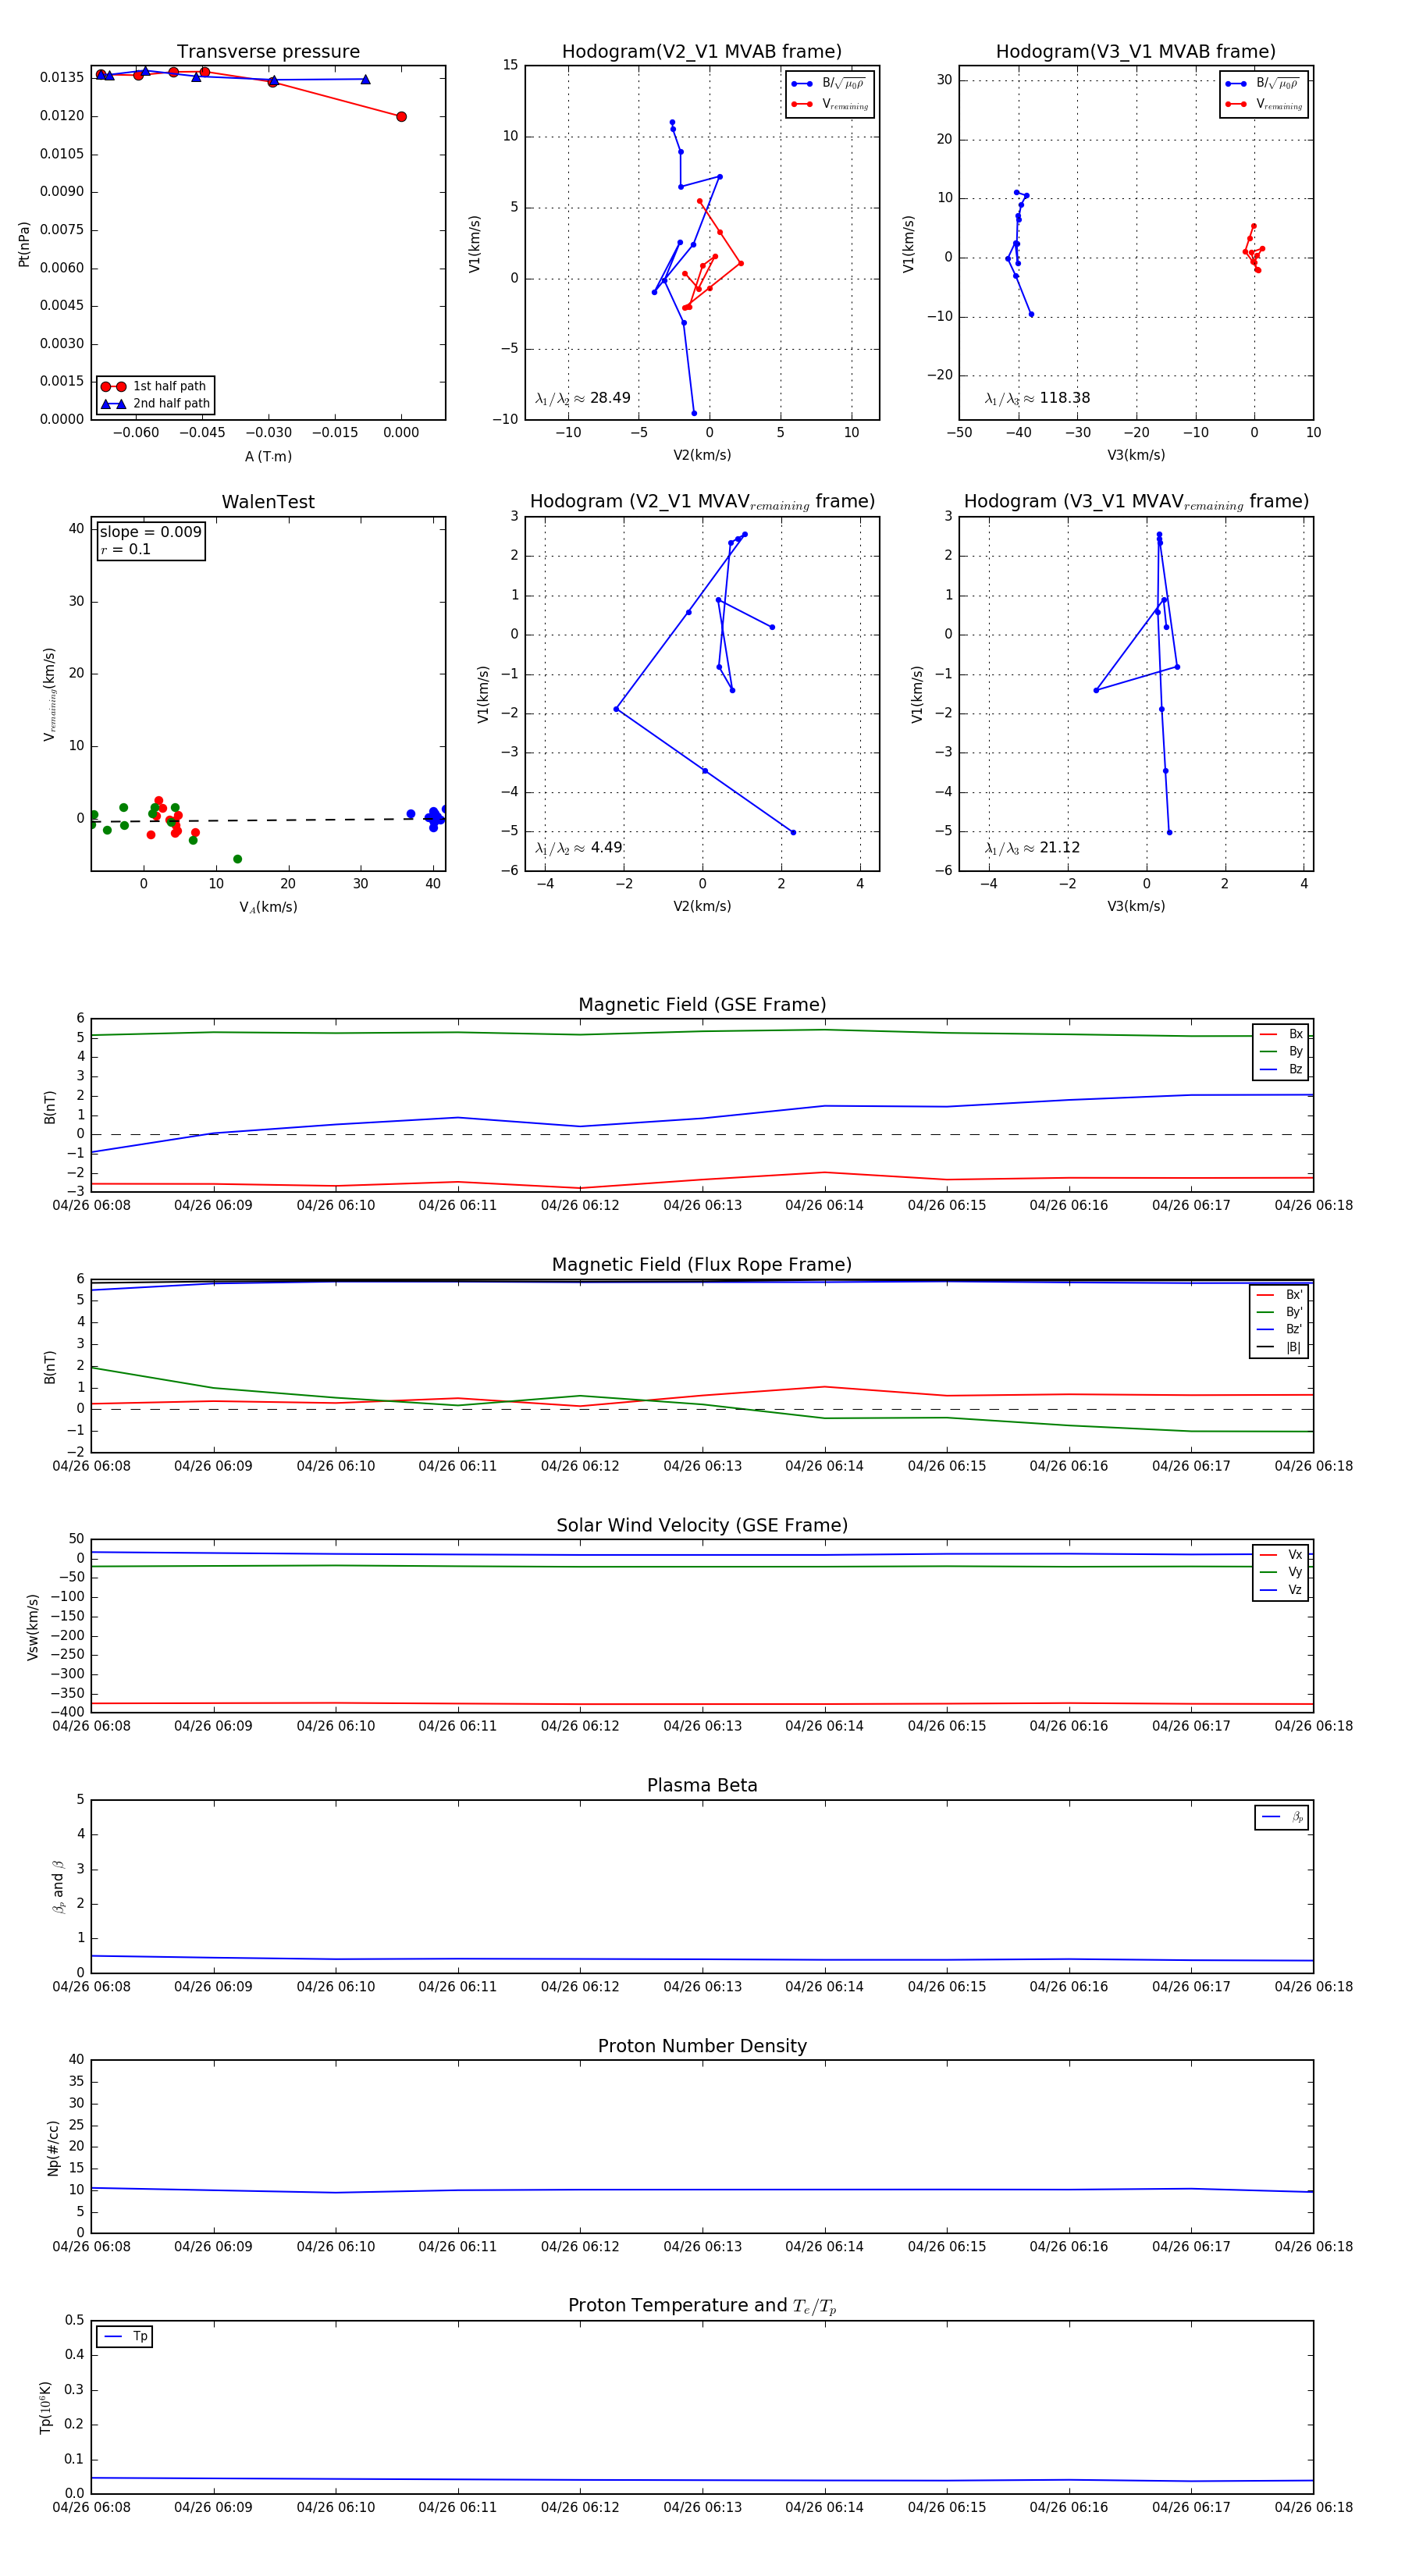The height and width of the screenshot is (2576, 1405).
Task: Click the V remaining legend entry in V2_V1 MVAB hodogram
Action: tap(829, 104)
